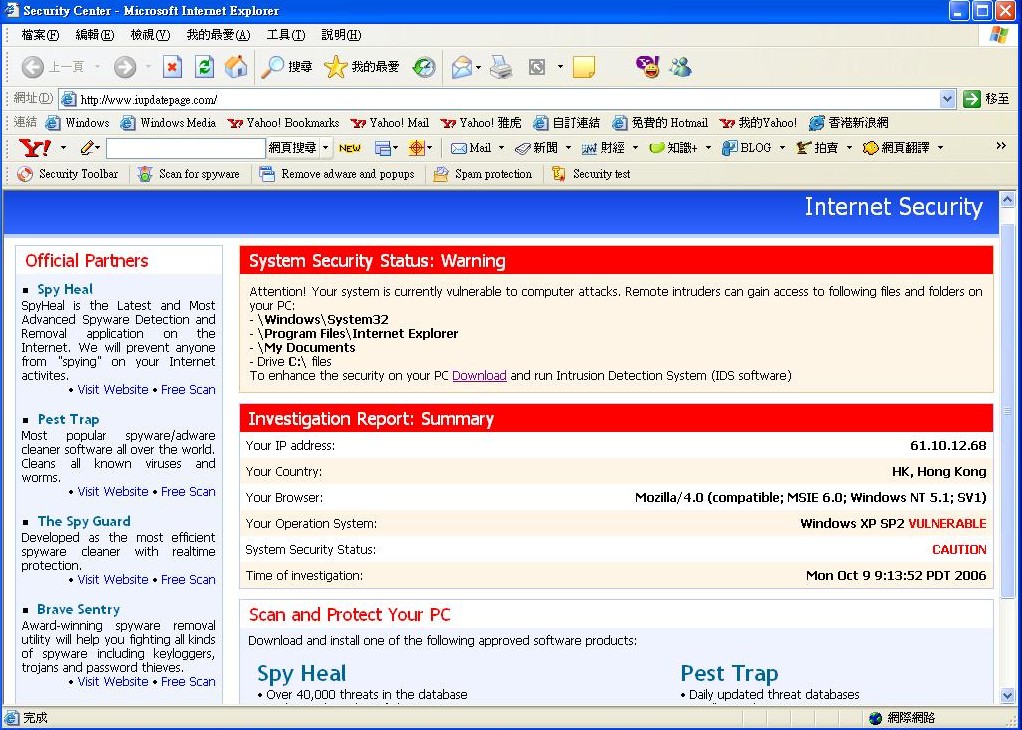Screen dimensions: 1022x730
Task: Expand the 財經 dropdown on Yahoo toolbar
Action: pyautogui.click(x=635, y=148)
